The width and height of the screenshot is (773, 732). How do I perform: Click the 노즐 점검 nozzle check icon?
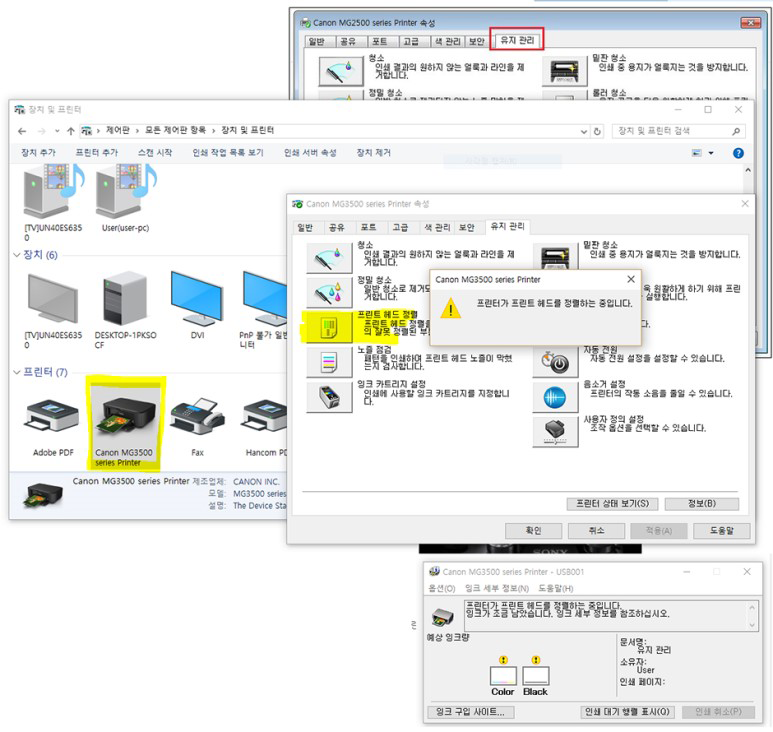click(329, 362)
